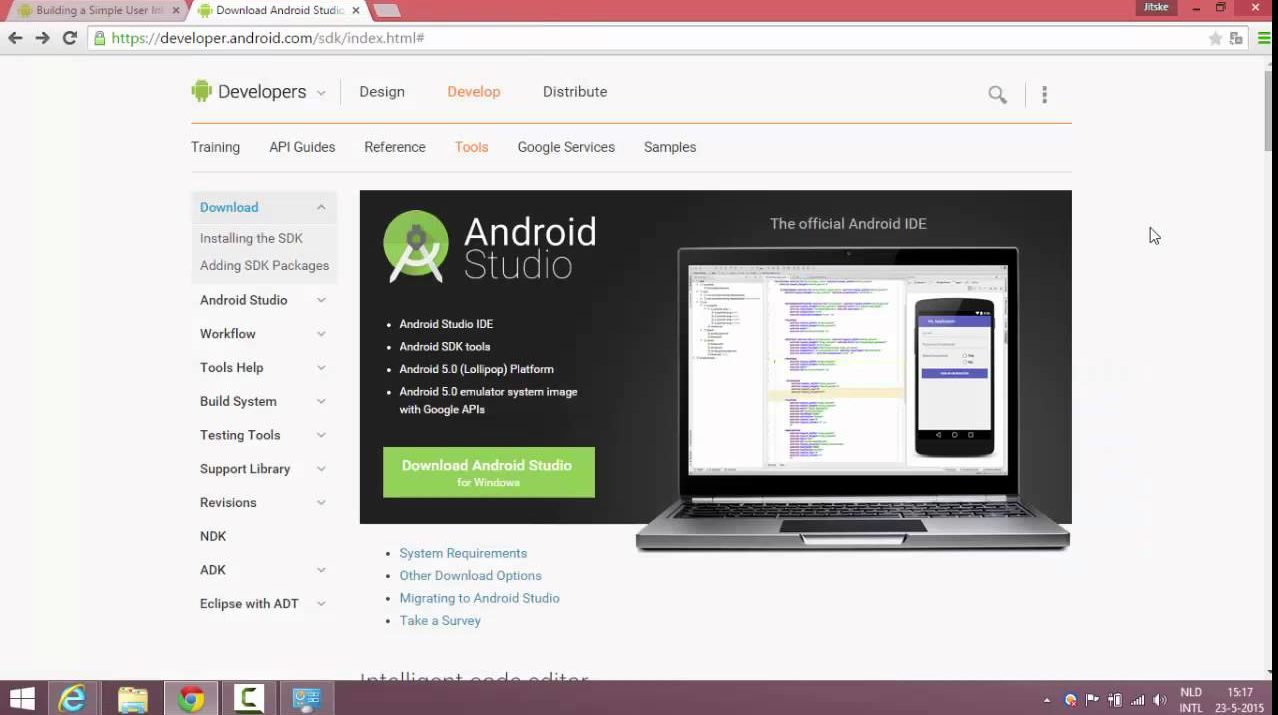This screenshot has width=1278, height=715.
Task: Expand the Eclipse with ADT section
Action: point(321,604)
